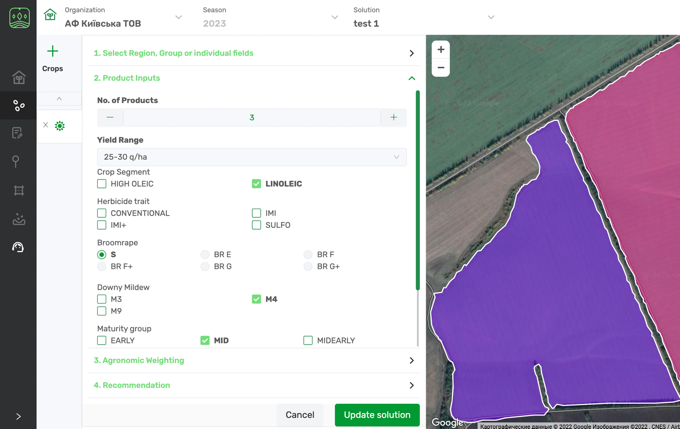Screen dimensions: 680x429
Task: Open the notes document icon in sidebar
Action: 18,133
